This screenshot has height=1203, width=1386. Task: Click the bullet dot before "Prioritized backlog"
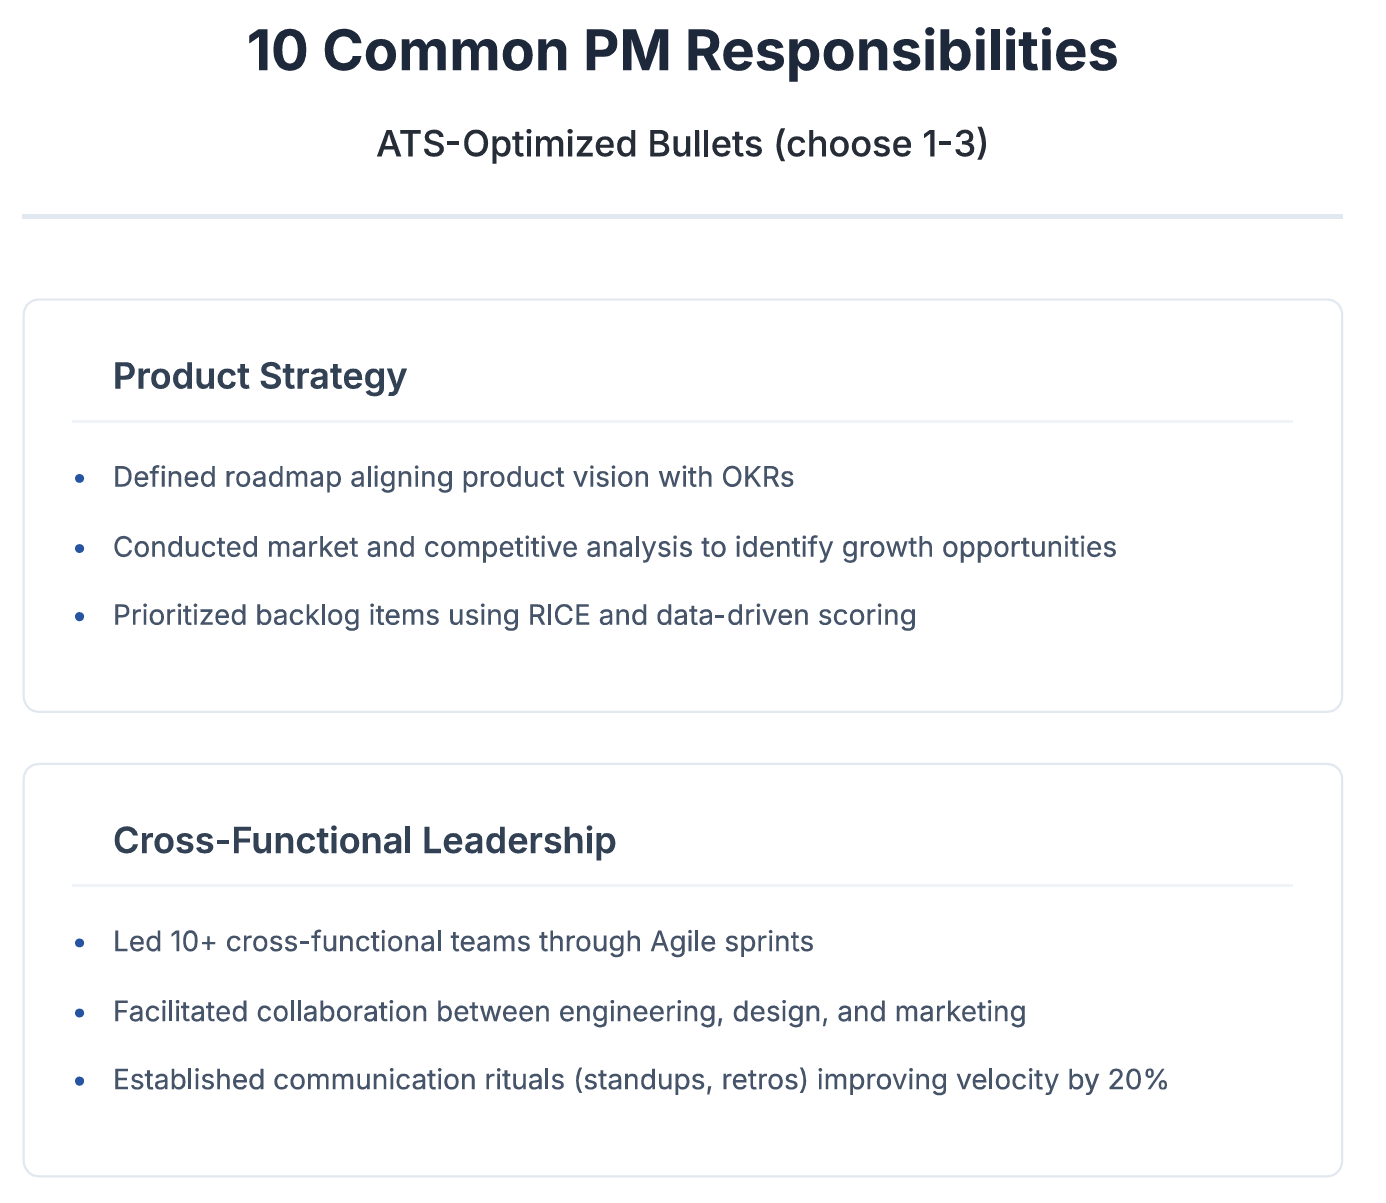point(80,615)
